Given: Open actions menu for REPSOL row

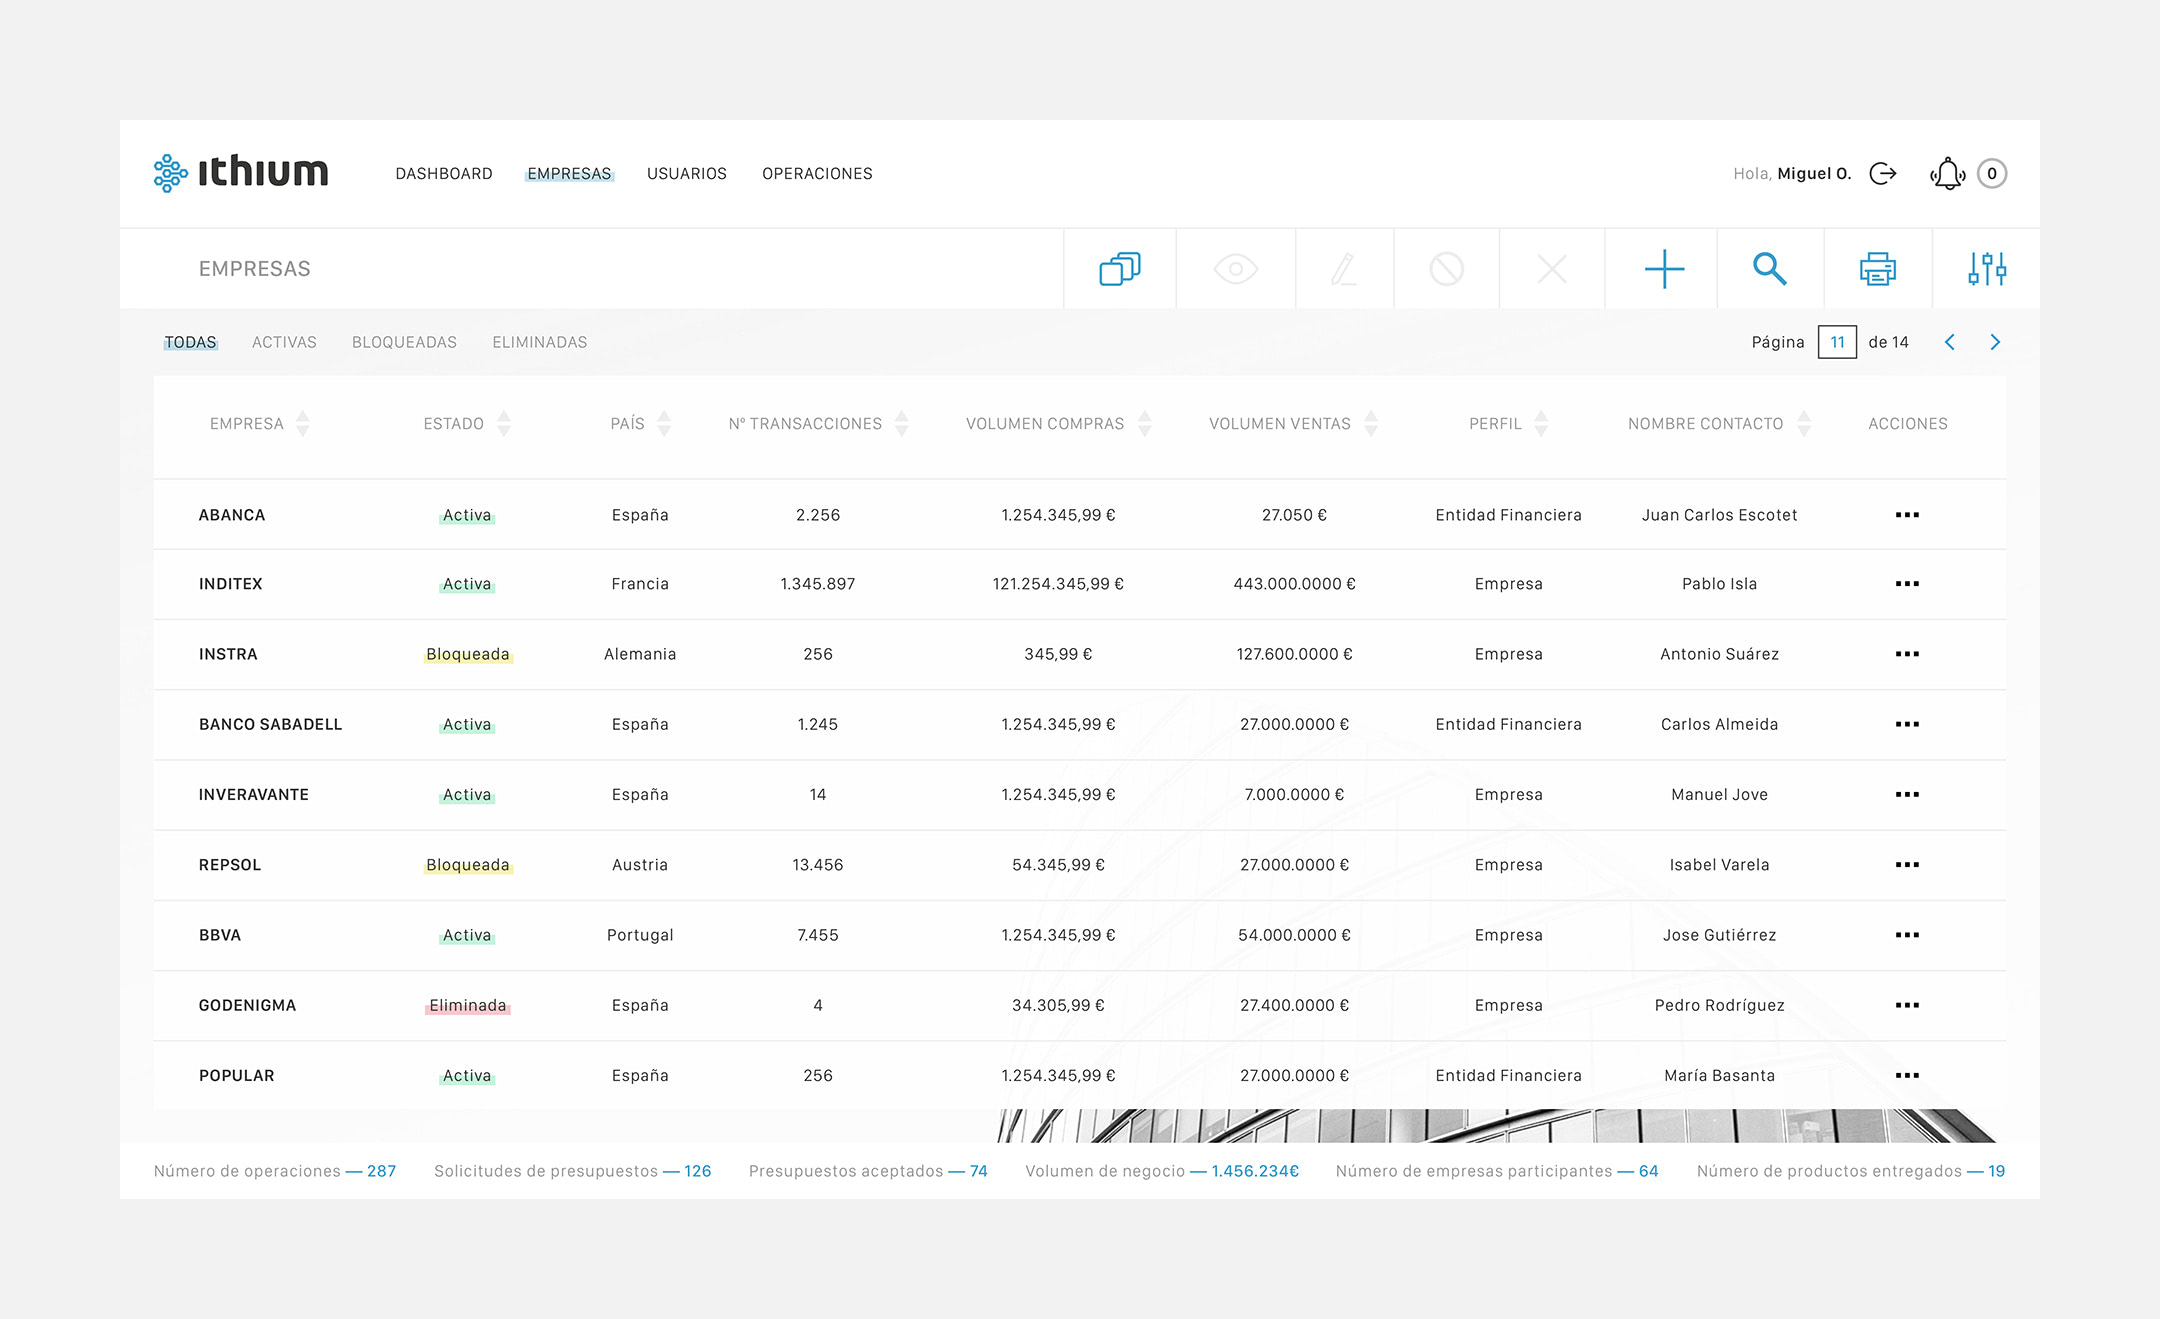Looking at the screenshot, I should coord(1907,865).
